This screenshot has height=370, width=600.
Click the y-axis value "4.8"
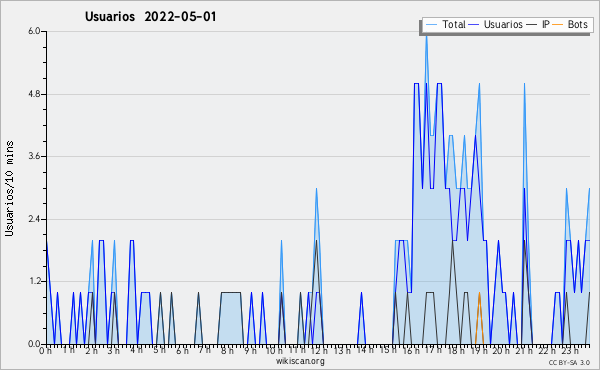point(34,94)
